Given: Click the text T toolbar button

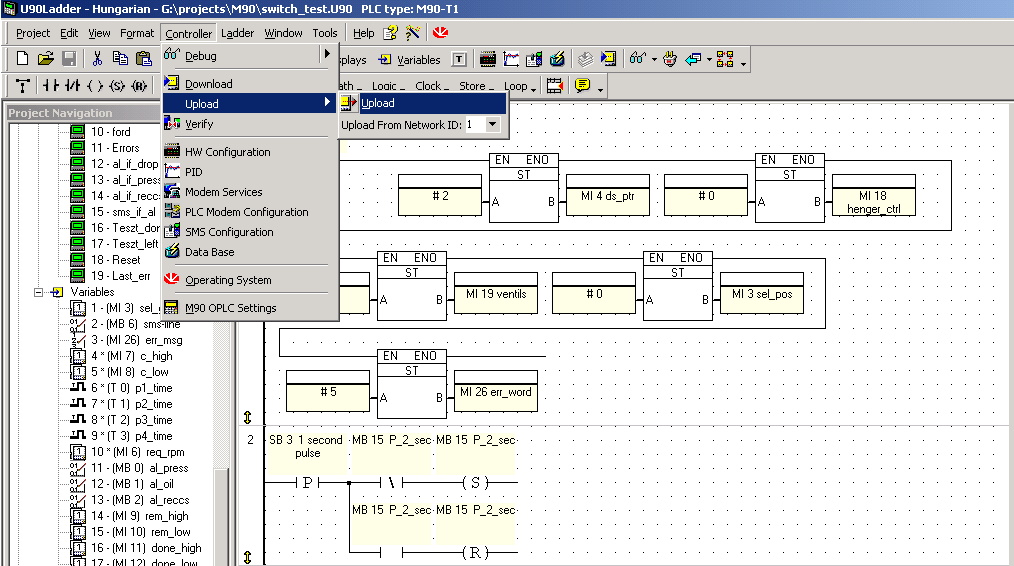Looking at the screenshot, I should coord(458,60).
